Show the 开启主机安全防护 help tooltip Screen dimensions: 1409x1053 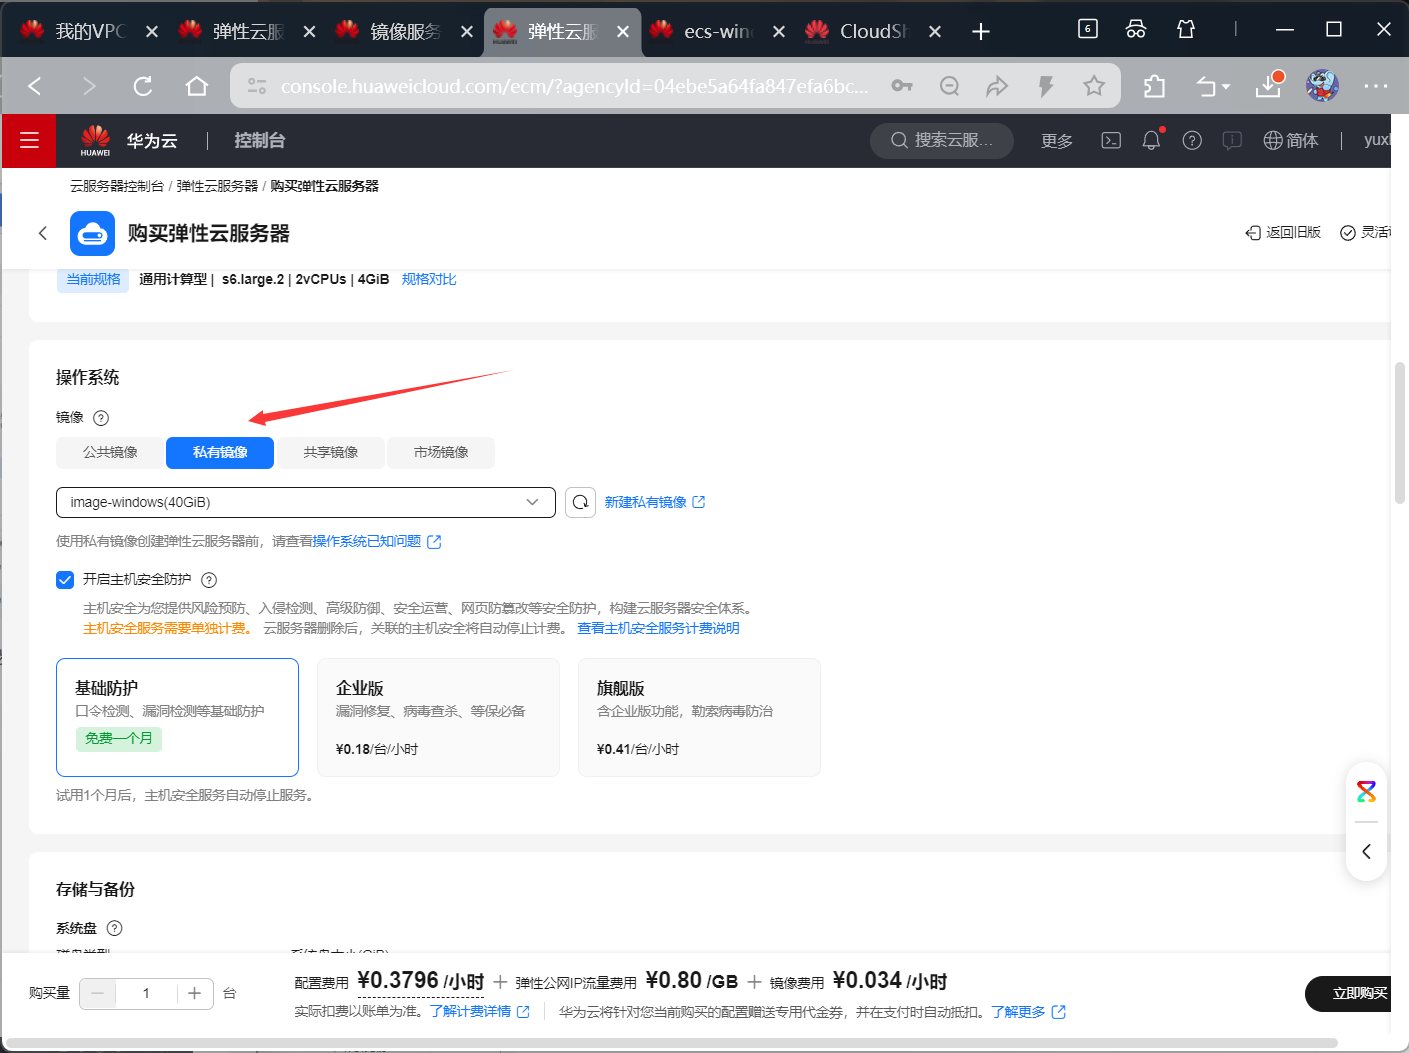(x=209, y=580)
